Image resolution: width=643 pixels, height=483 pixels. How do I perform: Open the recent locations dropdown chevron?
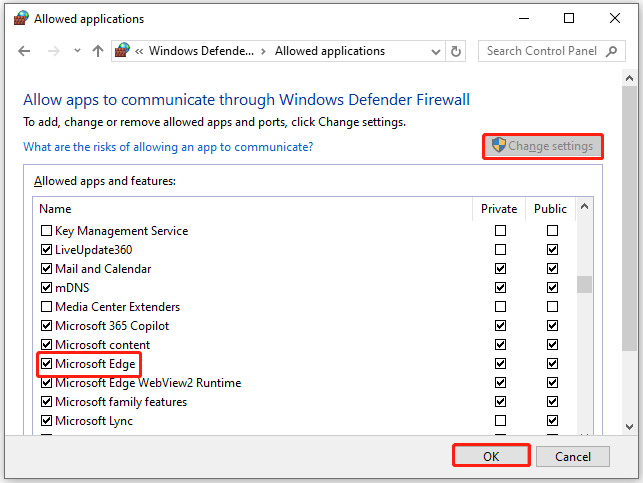(x=77, y=51)
